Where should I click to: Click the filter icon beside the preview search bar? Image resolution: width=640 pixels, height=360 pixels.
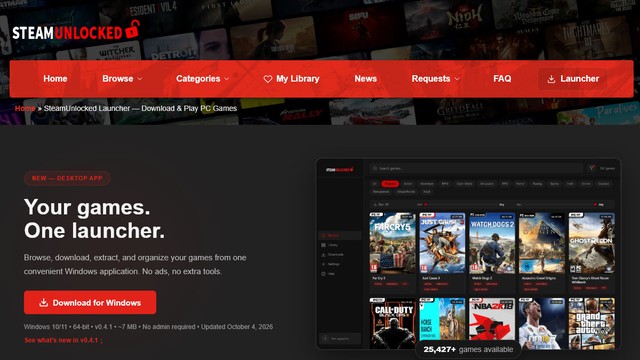(592, 168)
